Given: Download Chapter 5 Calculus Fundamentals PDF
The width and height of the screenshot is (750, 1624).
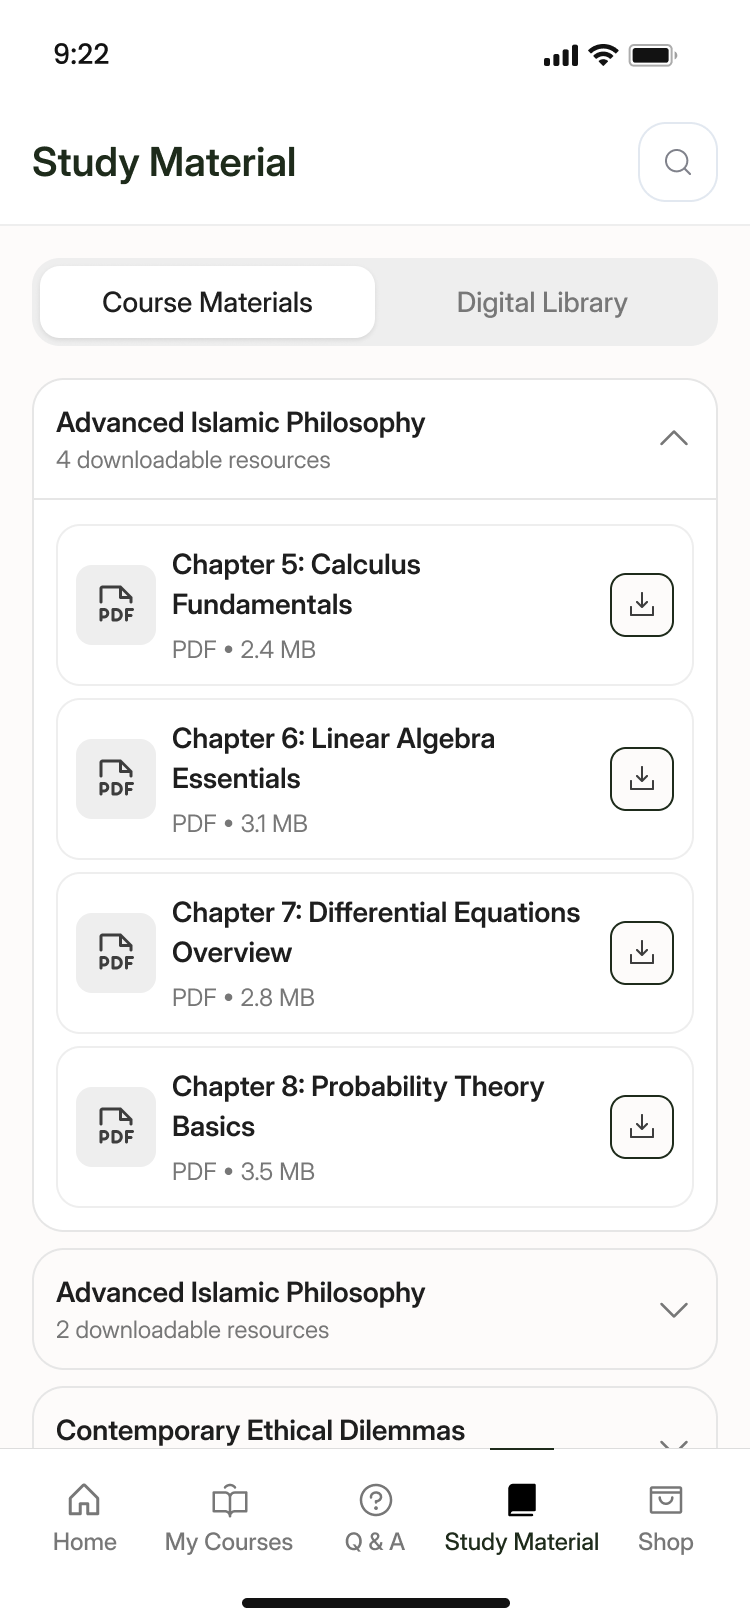Looking at the screenshot, I should pyautogui.click(x=641, y=605).
